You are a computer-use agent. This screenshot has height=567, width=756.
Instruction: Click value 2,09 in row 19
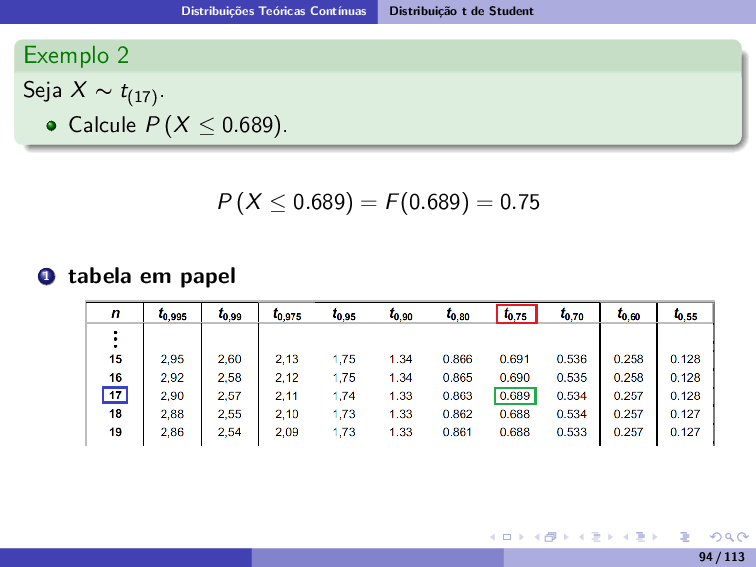click(x=287, y=432)
